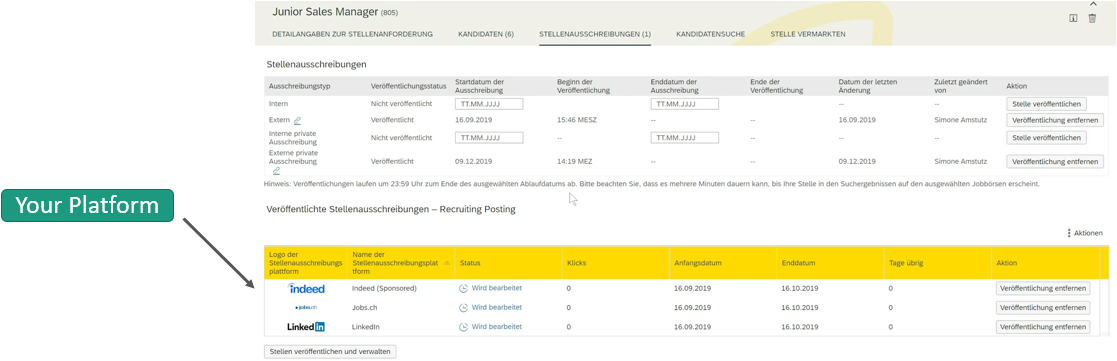The width and height of the screenshot is (1117, 361).
Task: Click pencil icon under Externe private Ausschreibung
Action: coord(276,170)
